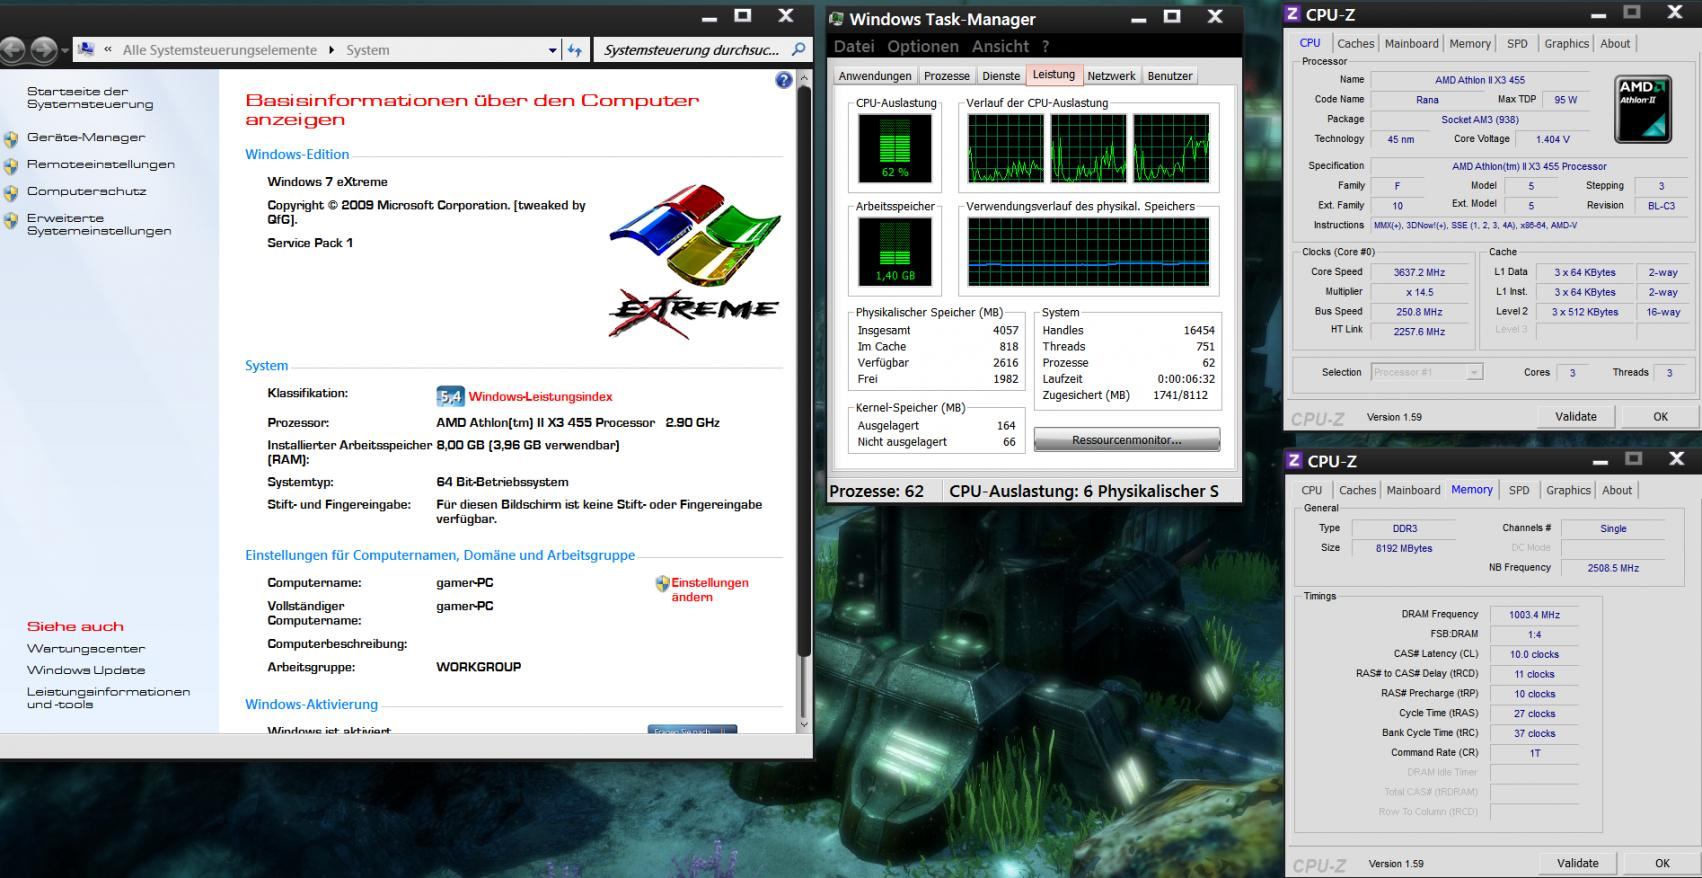The height and width of the screenshot is (878, 1702).
Task: Click the shield icon beside Remoteeinstellungen
Action: [x=11, y=166]
